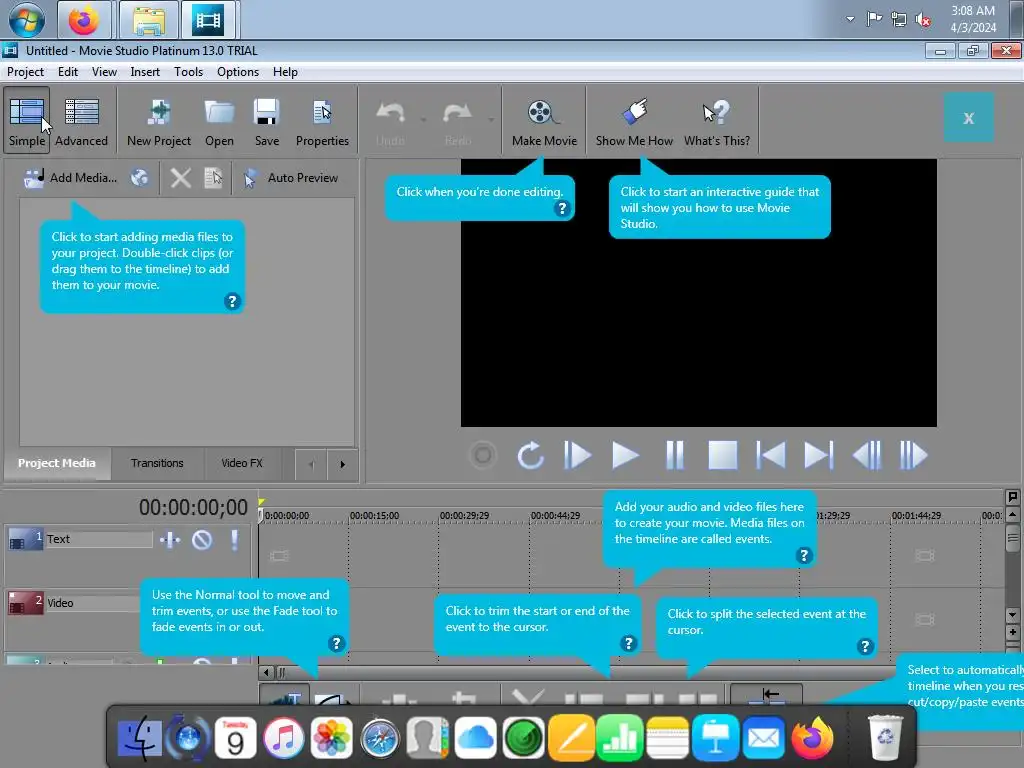1024x768 pixels.
Task: Toggle Loop Playback in preview transport
Action: coord(530,455)
